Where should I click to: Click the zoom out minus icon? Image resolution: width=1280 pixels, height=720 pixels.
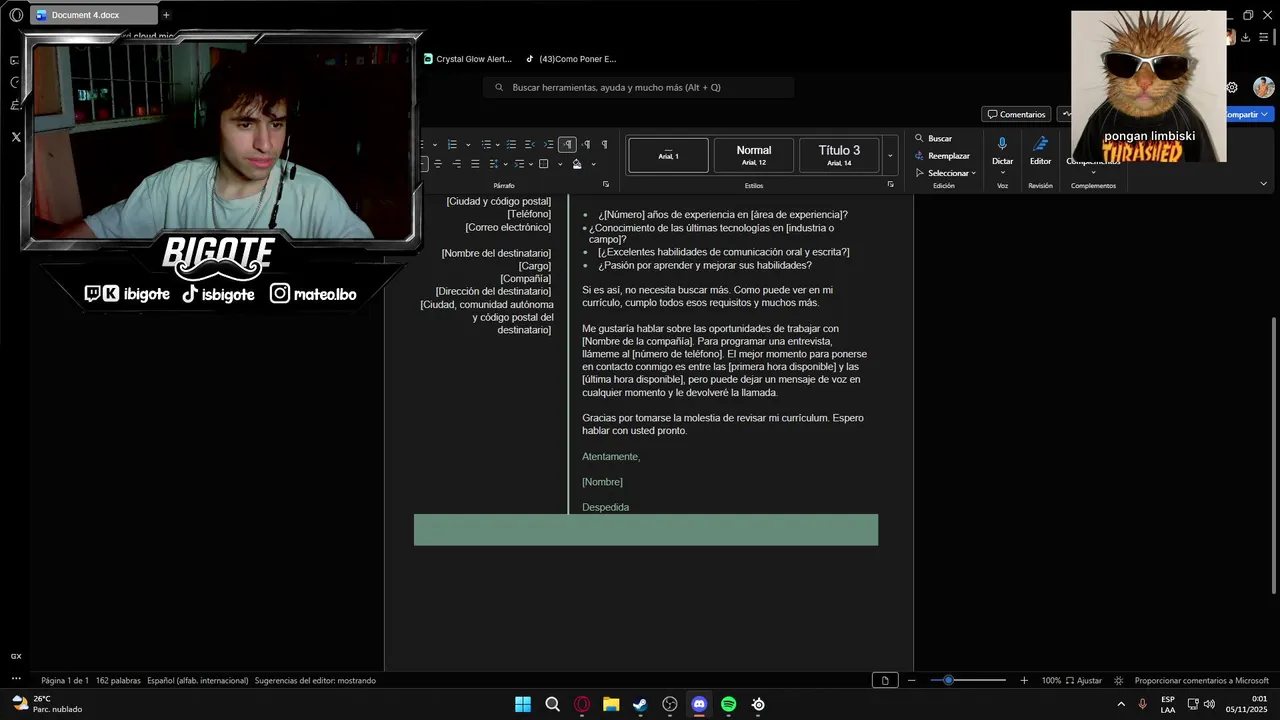[911, 681]
